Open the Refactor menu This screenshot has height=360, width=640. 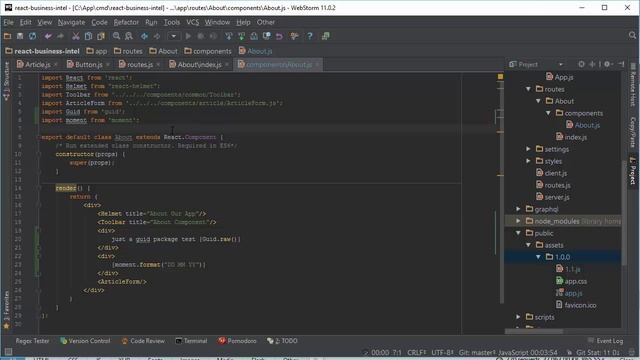[x=126, y=22]
